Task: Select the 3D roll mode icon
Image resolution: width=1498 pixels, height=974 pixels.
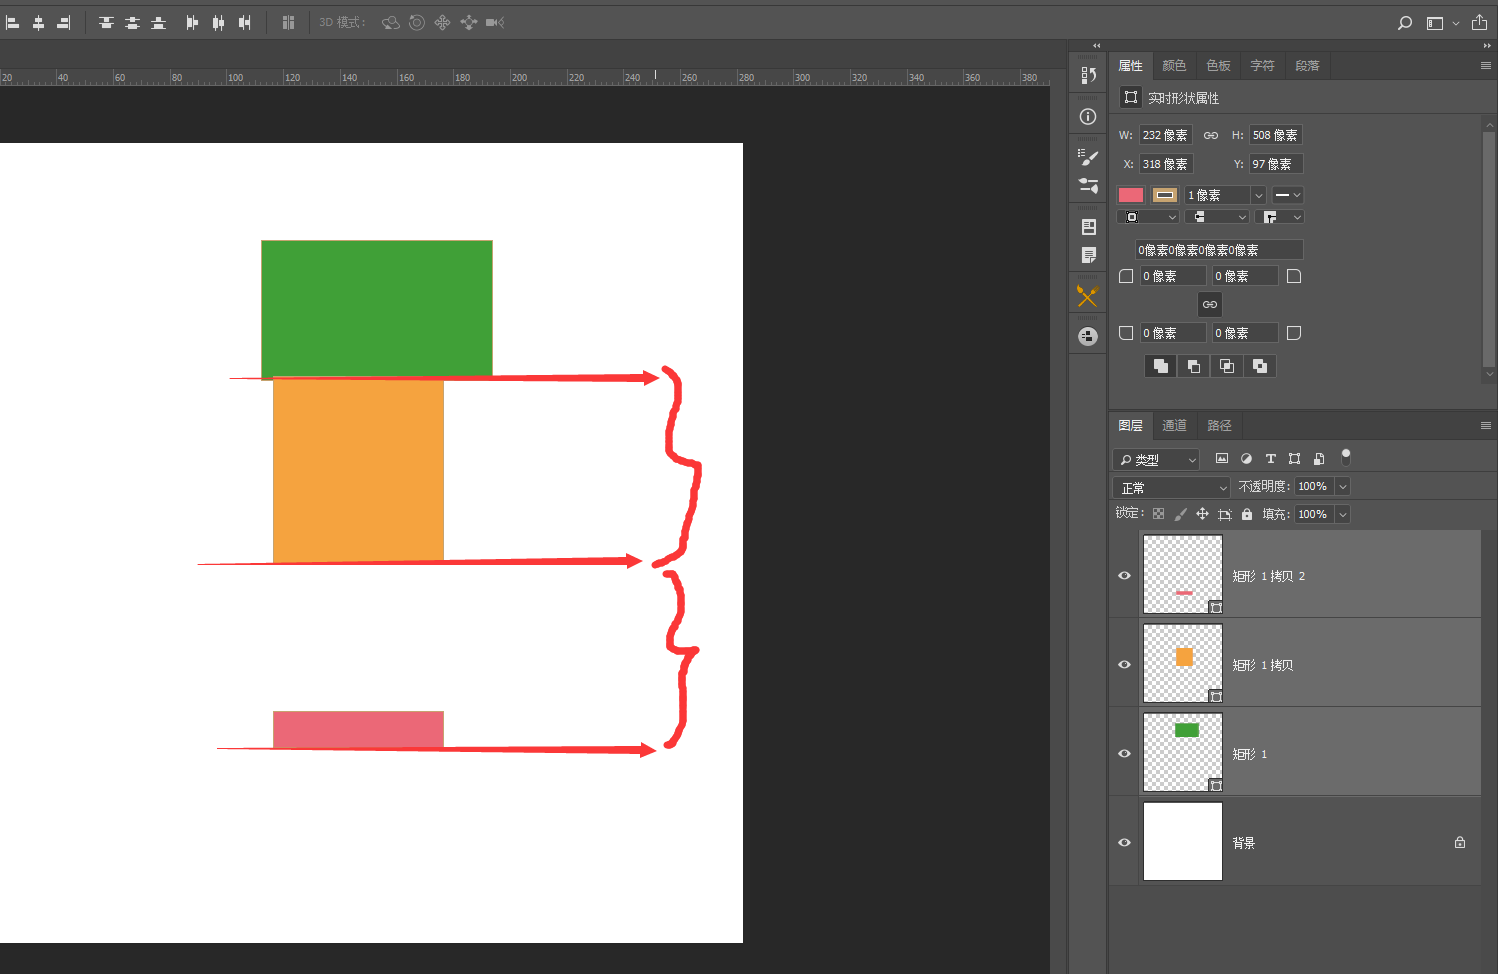Action: 417,22
